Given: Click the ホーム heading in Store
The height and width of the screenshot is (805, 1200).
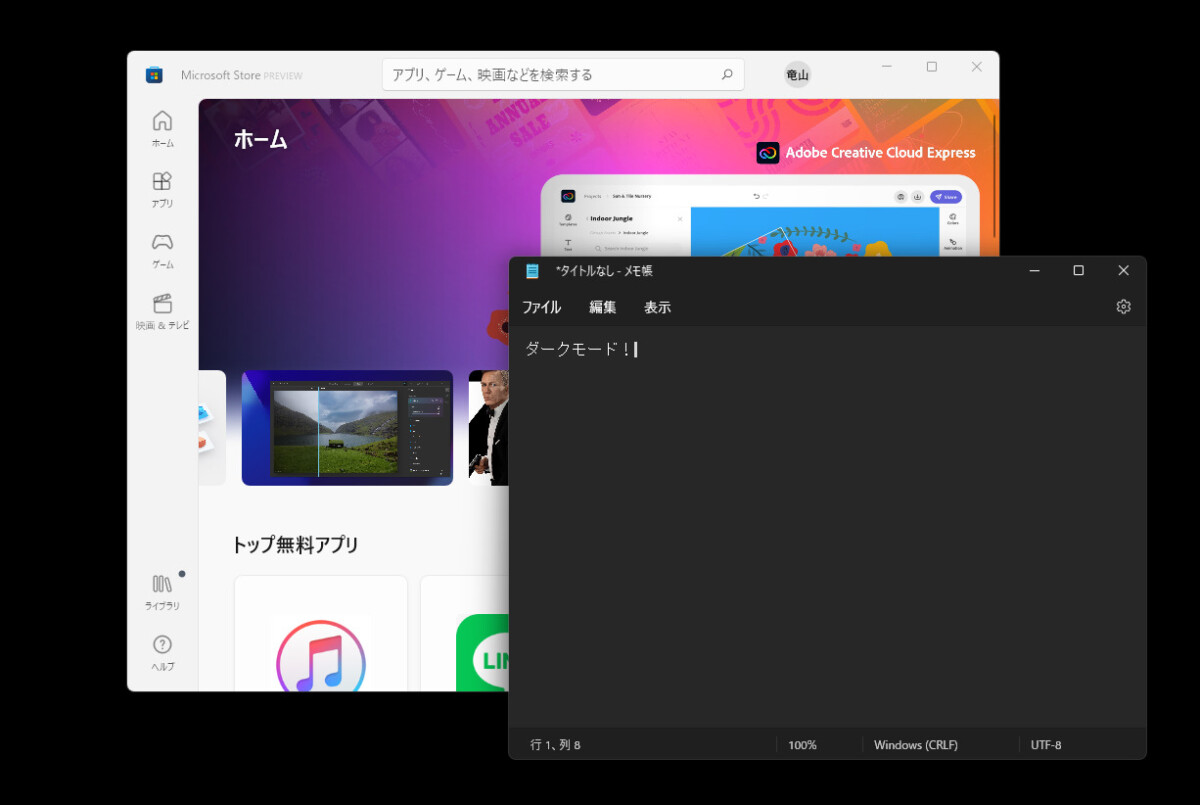Looking at the screenshot, I should coord(260,139).
